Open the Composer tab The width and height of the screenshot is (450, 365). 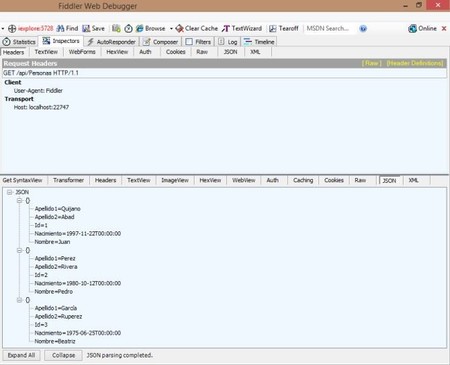point(161,42)
